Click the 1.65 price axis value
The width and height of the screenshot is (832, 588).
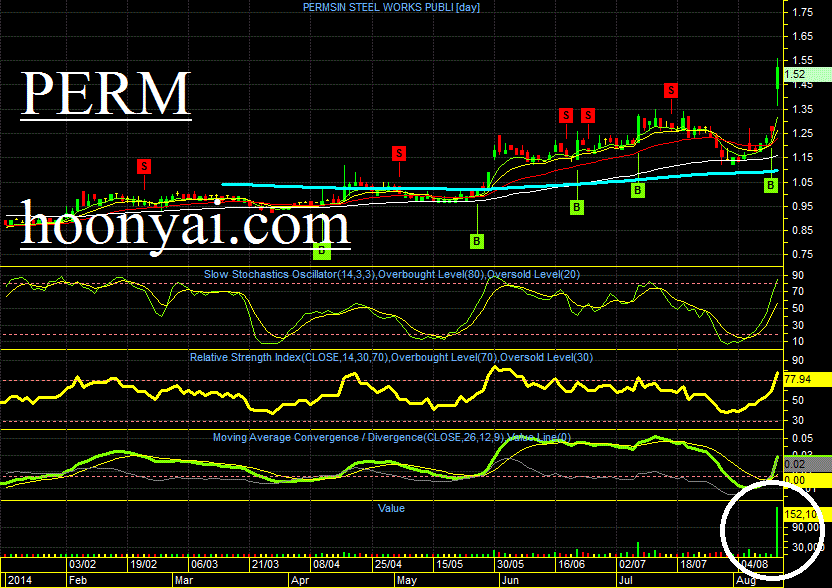point(802,37)
